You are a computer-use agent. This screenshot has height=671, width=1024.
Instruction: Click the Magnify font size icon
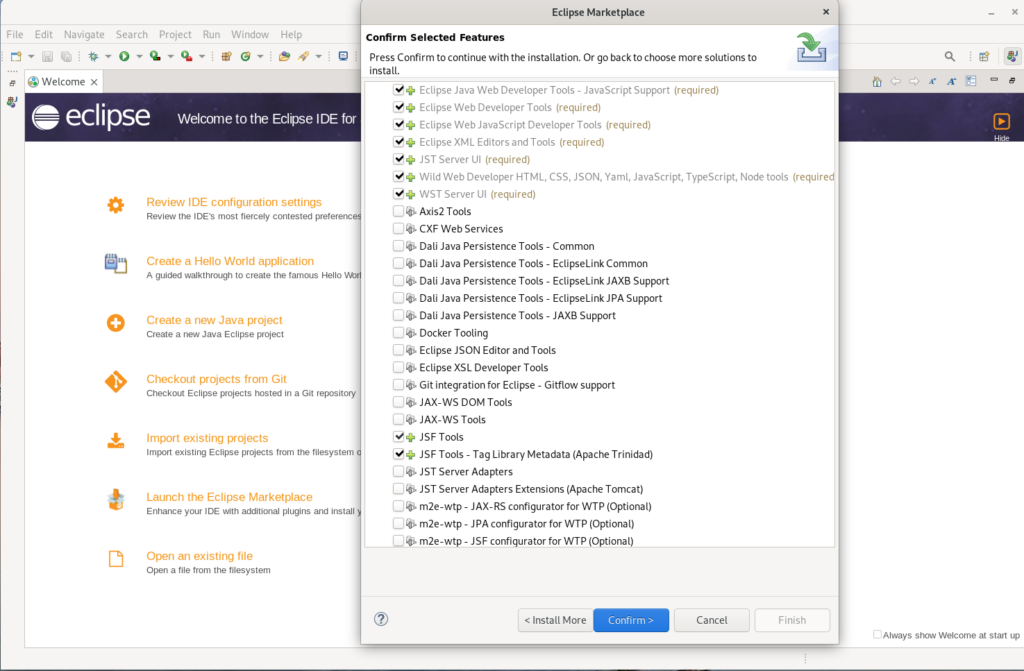tap(952, 81)
